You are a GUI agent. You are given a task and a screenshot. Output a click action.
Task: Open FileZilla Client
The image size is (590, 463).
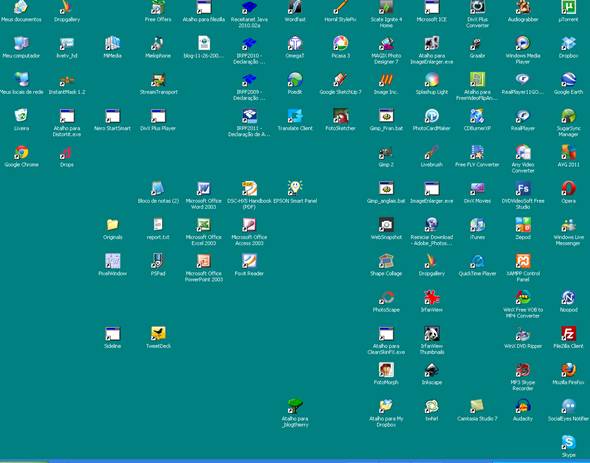tap(568, 334)
